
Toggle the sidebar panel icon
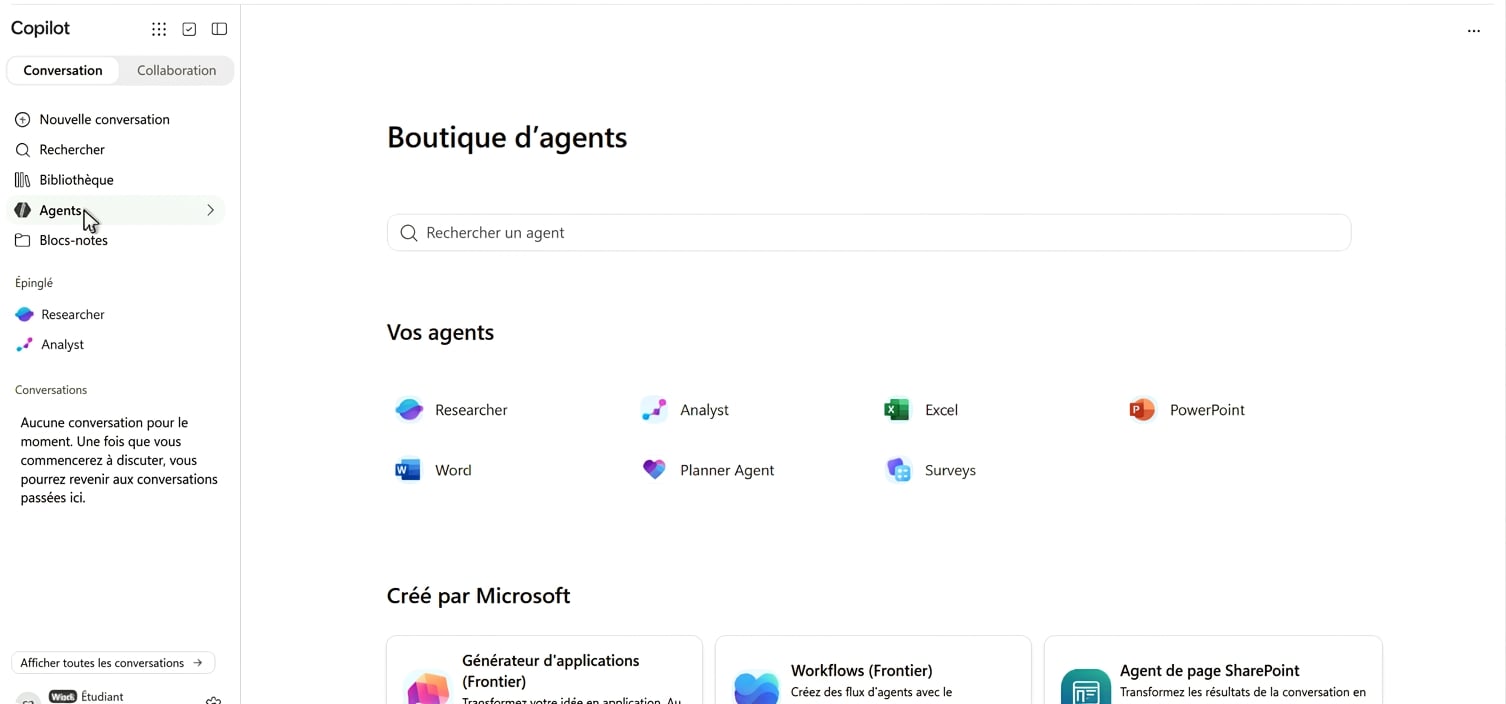219,29
